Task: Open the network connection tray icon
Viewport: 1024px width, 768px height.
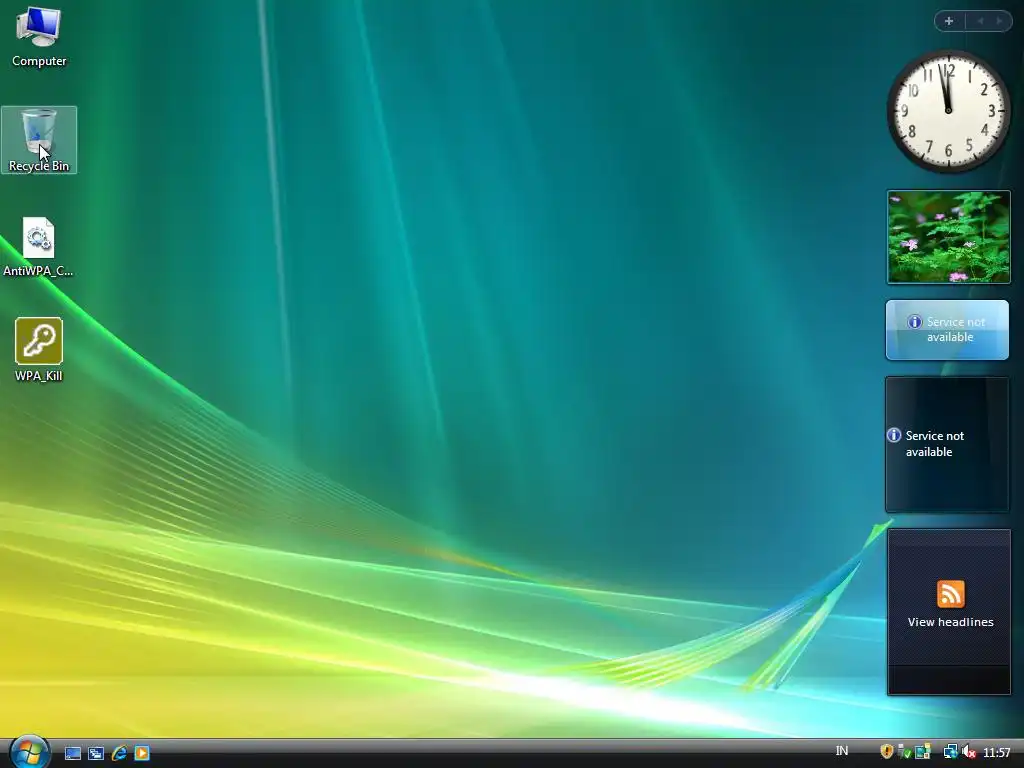Action: click(950, 752)
